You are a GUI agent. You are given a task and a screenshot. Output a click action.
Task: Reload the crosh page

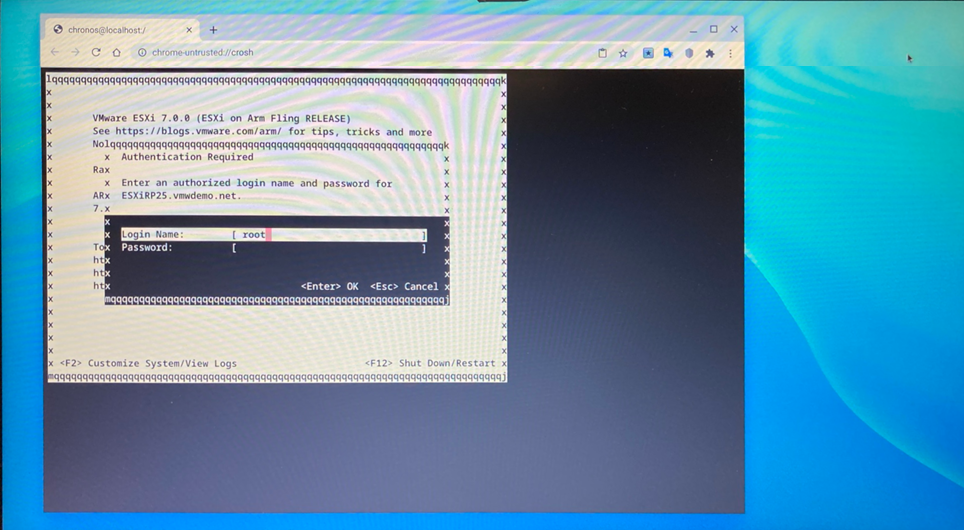click(96, 52)
